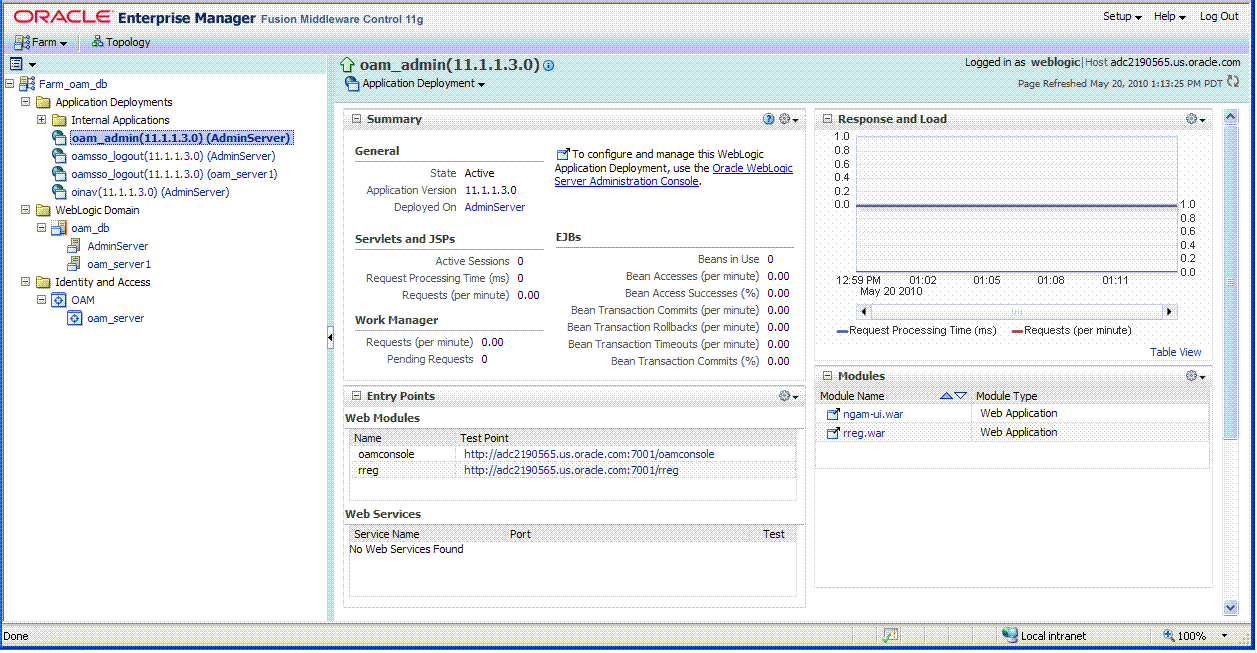Click the Identity and Access folder icon

(x=43, y=282)
